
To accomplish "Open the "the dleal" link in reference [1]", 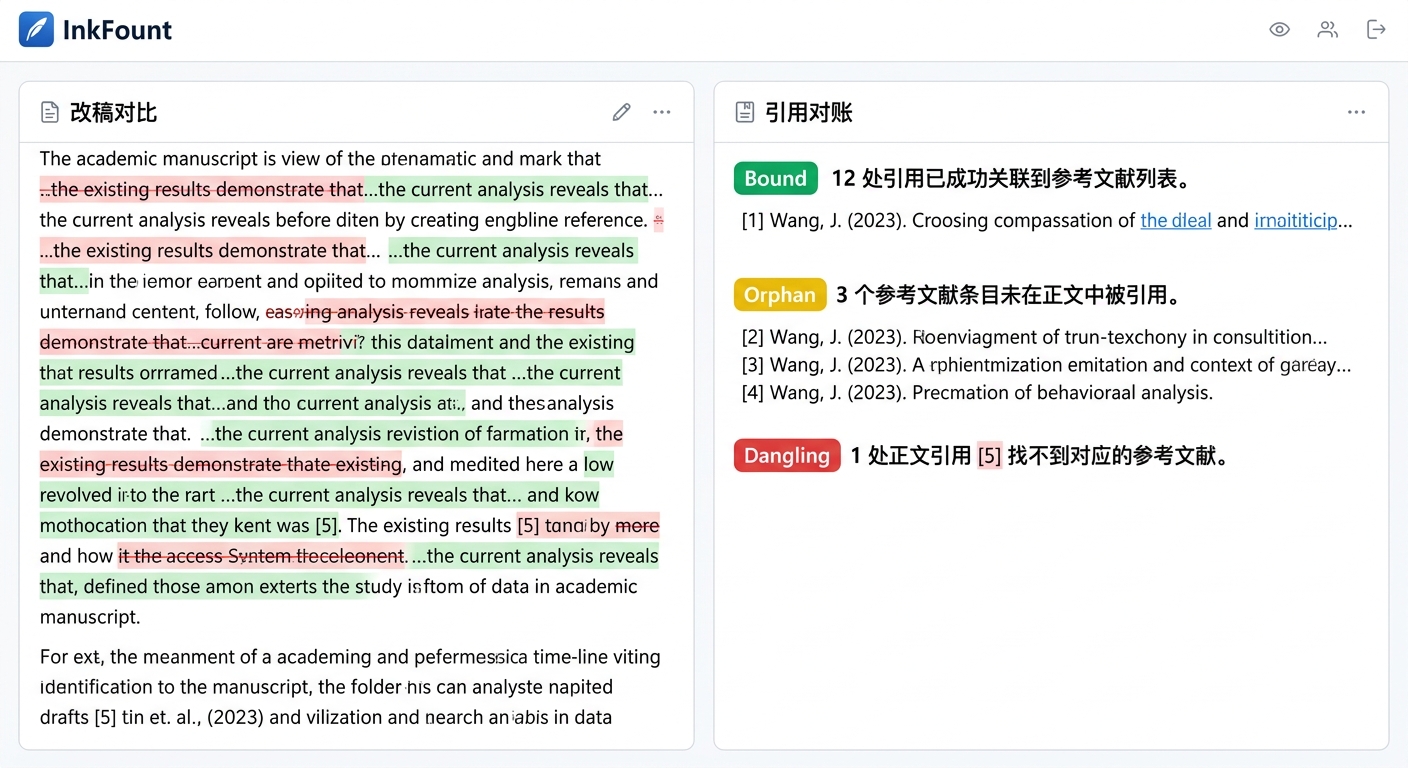I will (x=1175, y=221).
